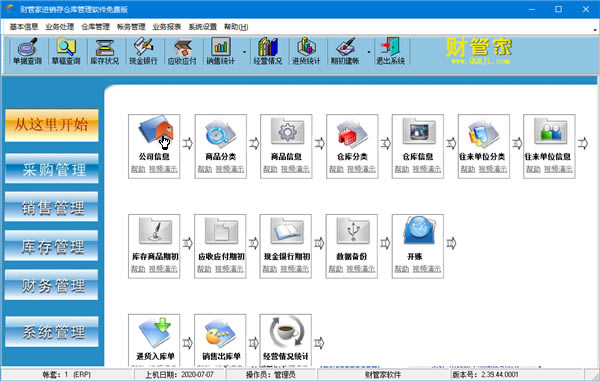Image resolution: width=600 pixels, height=381 pixels.
Task: Open the 进货入库单 icon
Action: click(x=155, y=332)
